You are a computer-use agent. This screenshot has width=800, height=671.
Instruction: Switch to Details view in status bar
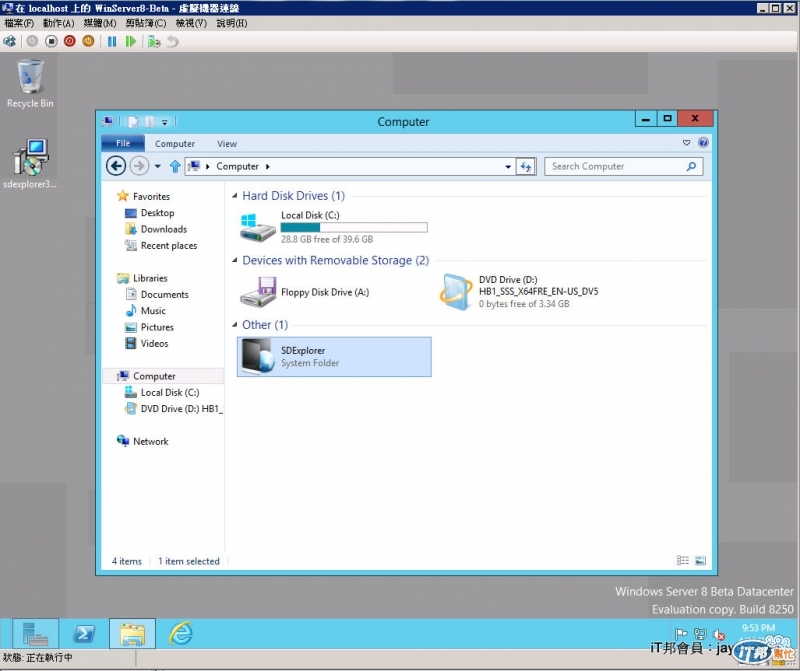click(683, 560)
